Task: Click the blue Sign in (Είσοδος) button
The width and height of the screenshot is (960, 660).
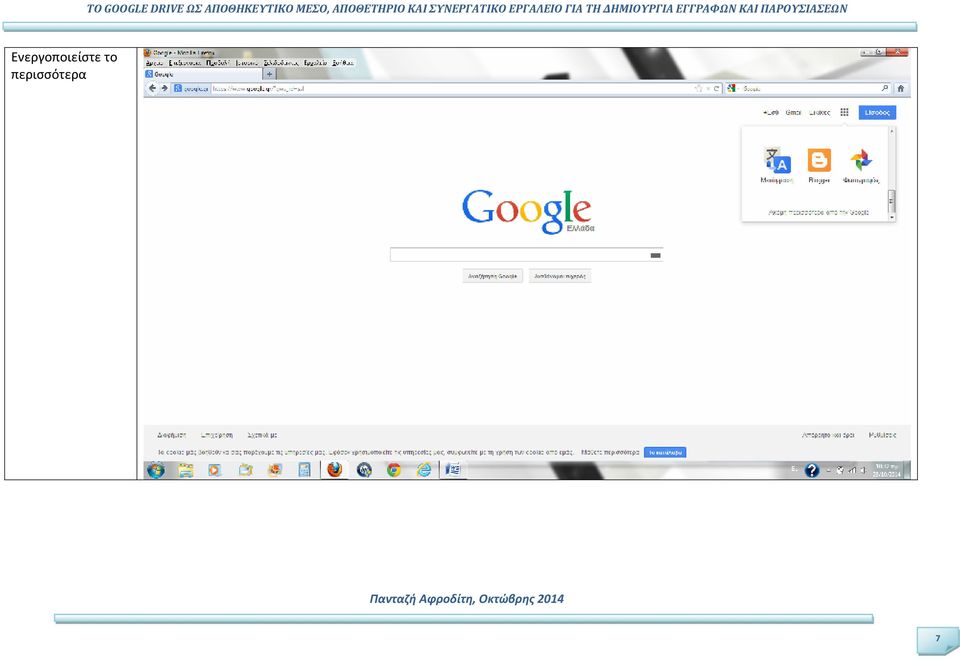Action: click(x=877, y=113)
